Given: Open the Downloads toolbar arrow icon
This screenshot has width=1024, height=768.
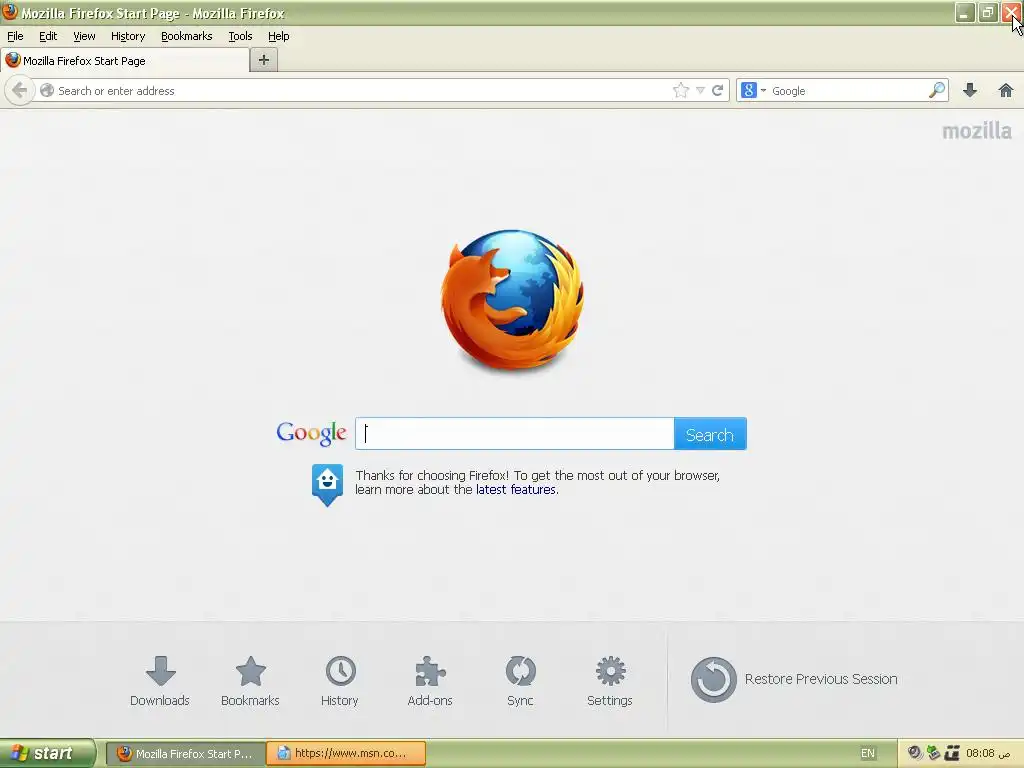Looking at the screenshot, I should coord(970,90).
